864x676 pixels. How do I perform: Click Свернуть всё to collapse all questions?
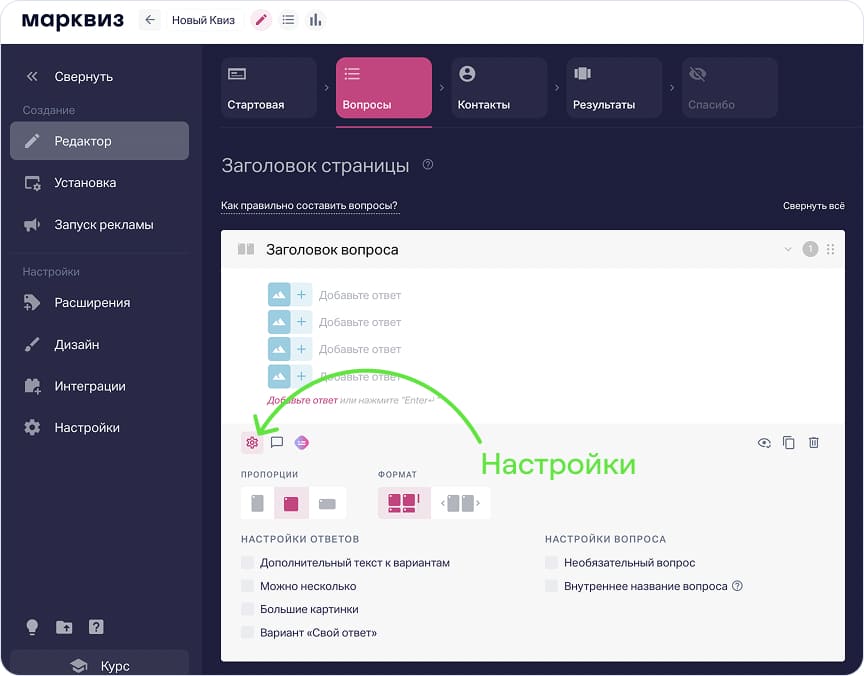(x=813, y=206)
